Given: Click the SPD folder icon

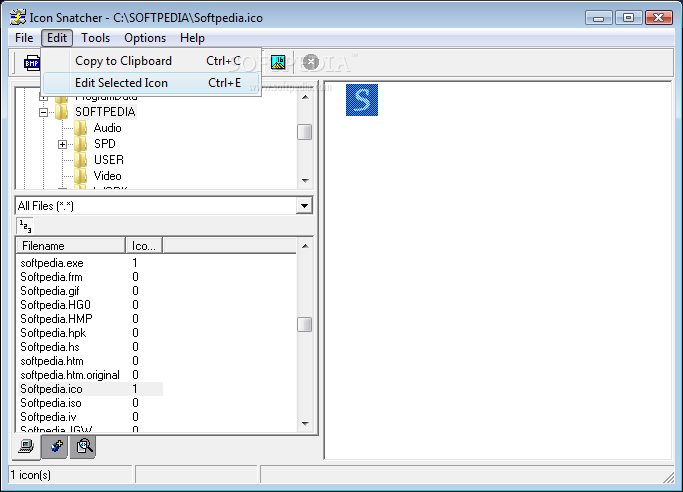Looking at the screenshot, I should coord(80,144).
